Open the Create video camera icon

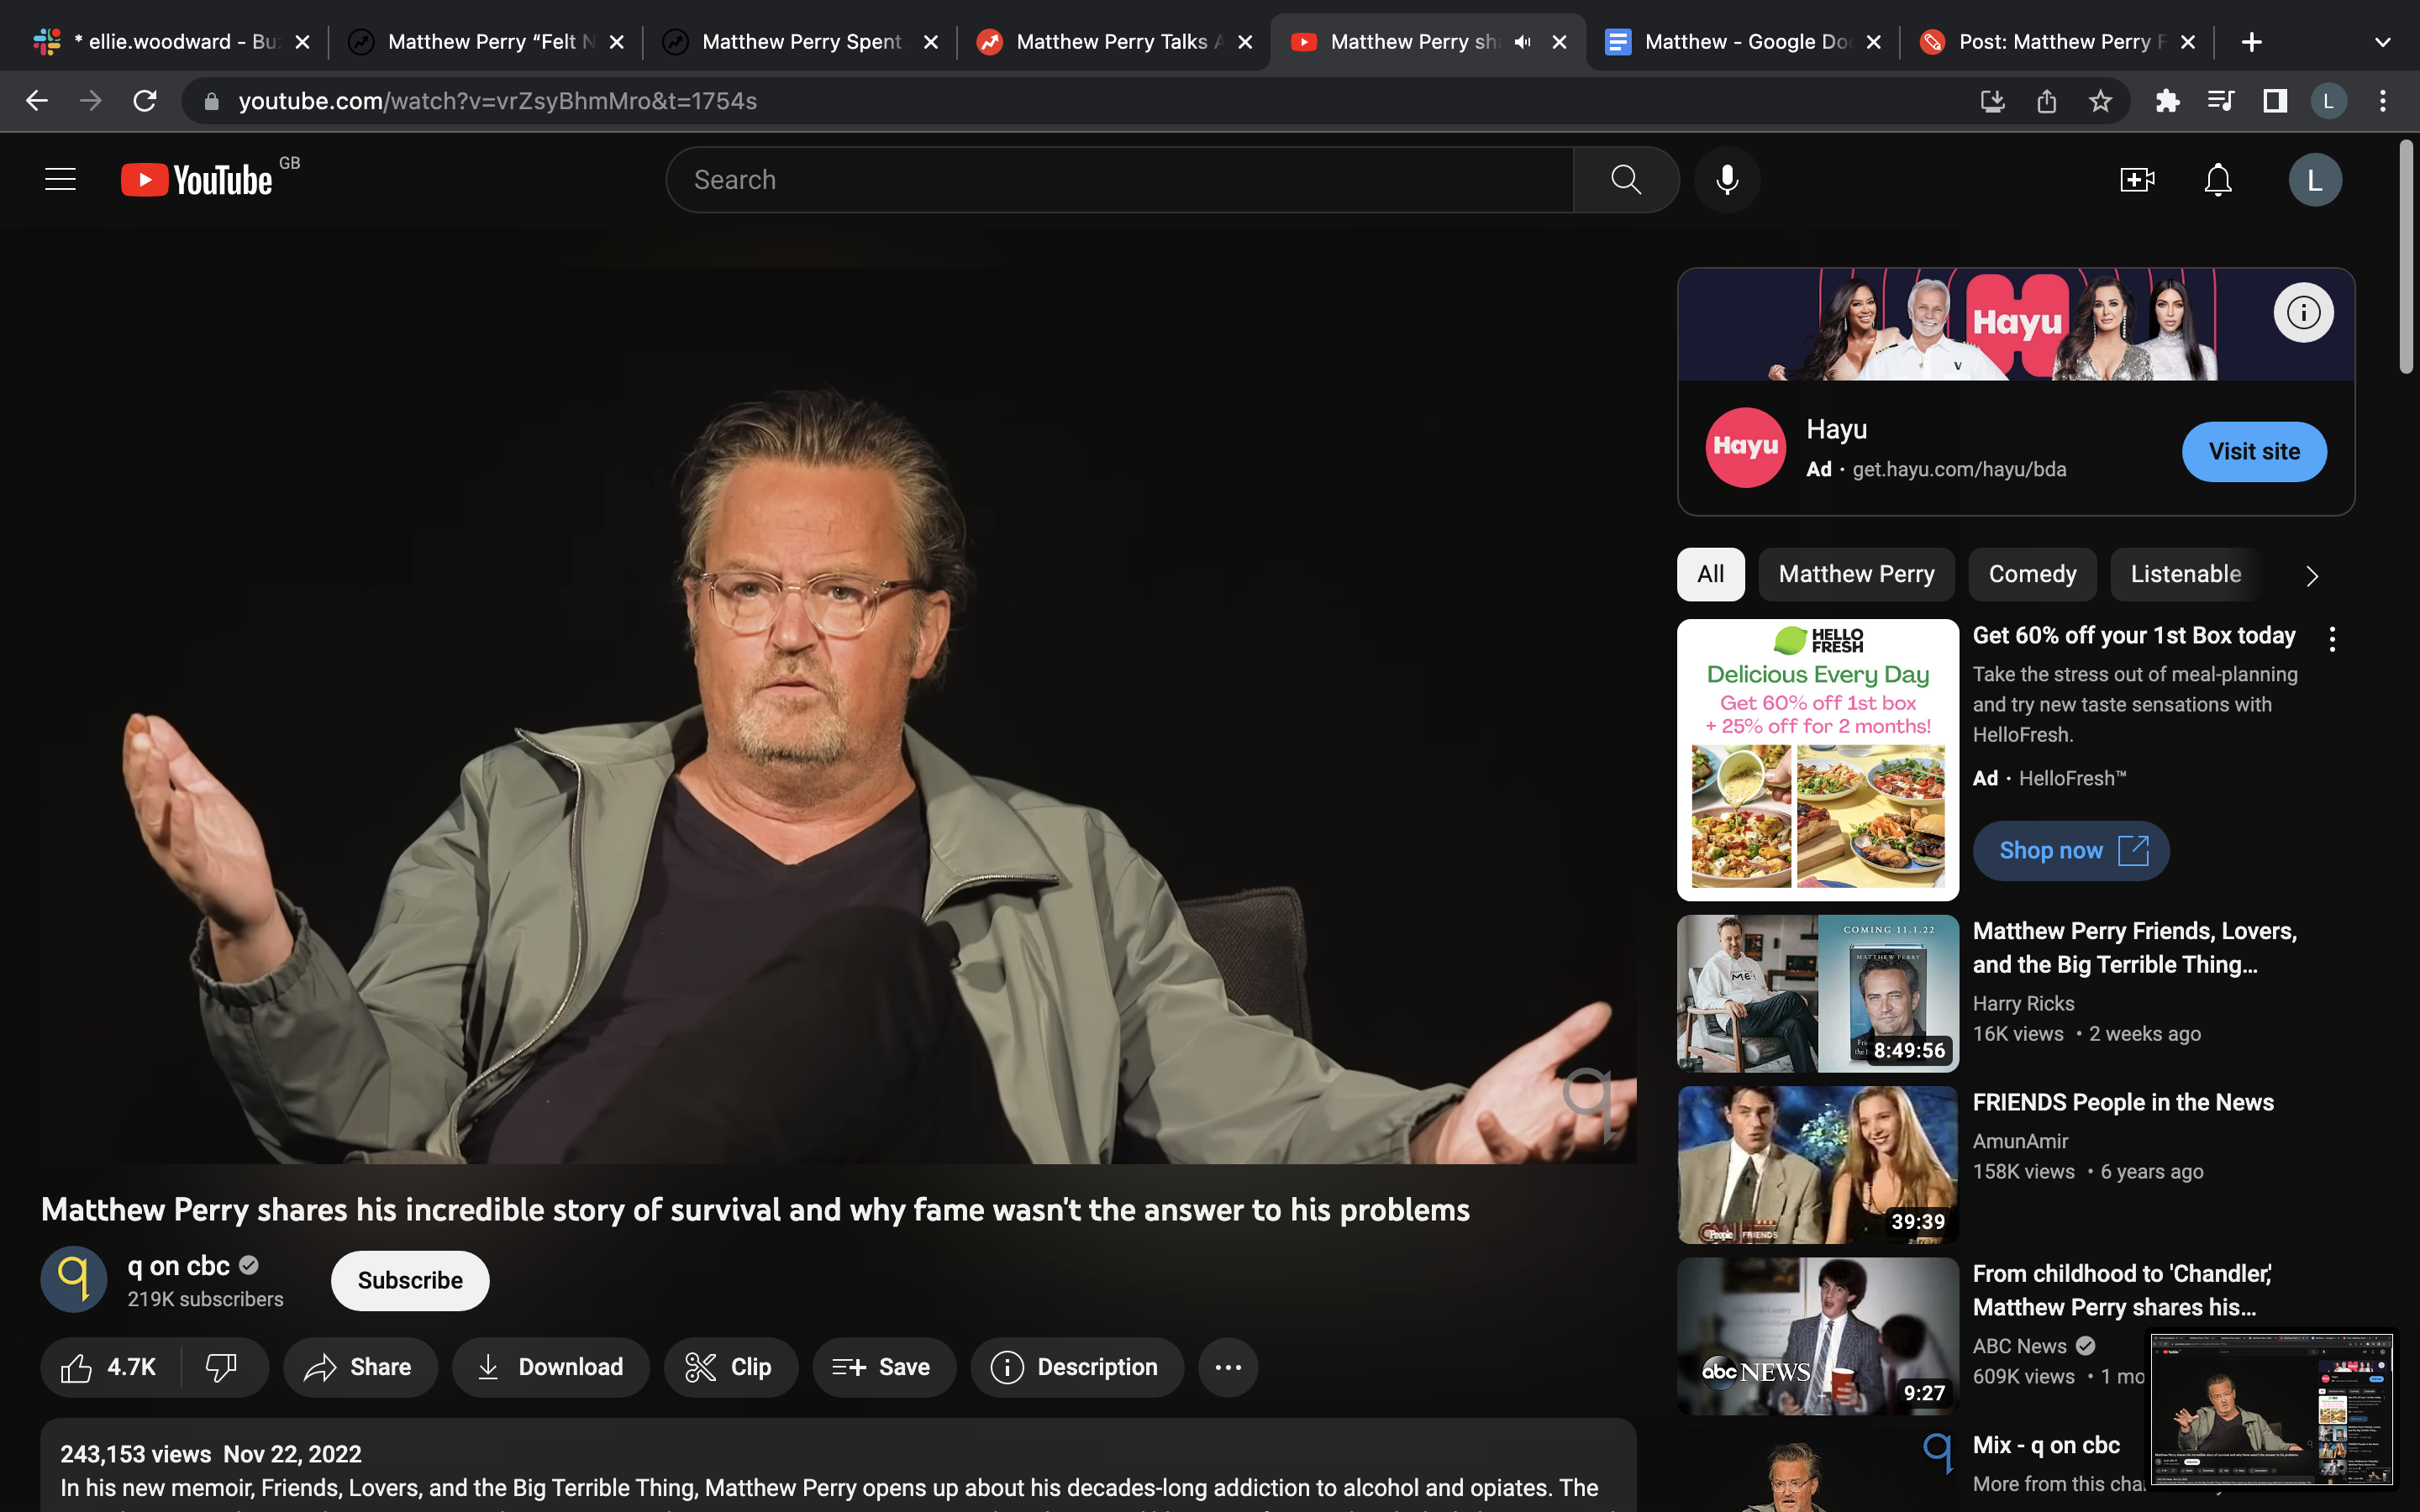[x=2137, y=180]
